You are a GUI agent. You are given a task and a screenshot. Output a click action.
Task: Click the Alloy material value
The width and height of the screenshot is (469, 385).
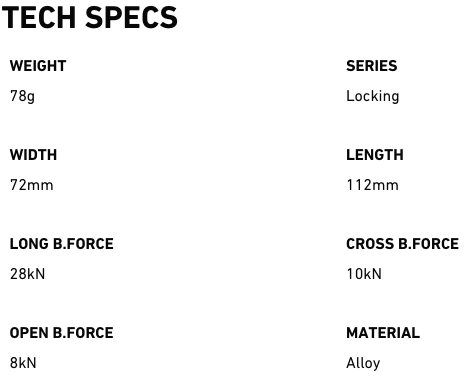(x=363, y=363)
